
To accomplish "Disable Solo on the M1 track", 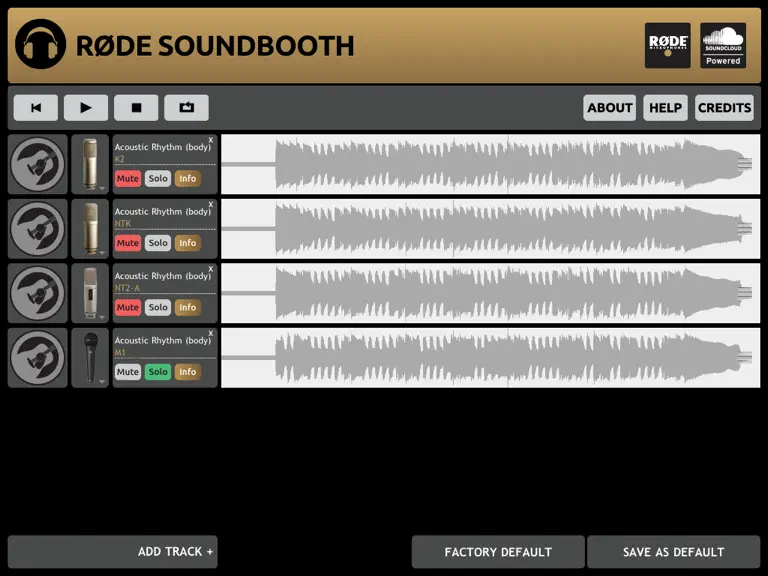I will (x=158, y=372).
